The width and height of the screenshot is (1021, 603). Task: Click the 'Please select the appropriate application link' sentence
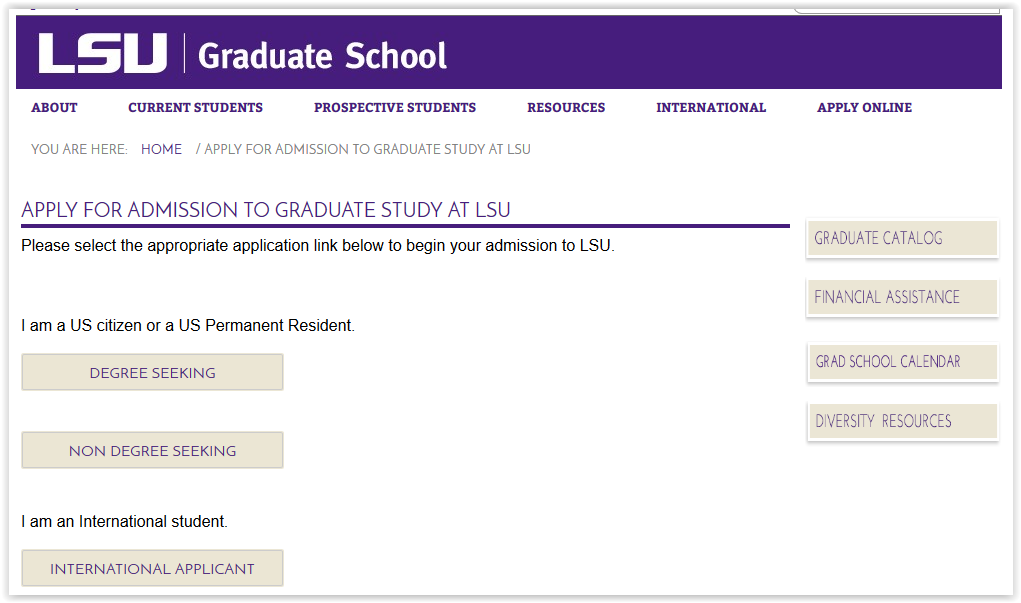[x=318, y=245]
